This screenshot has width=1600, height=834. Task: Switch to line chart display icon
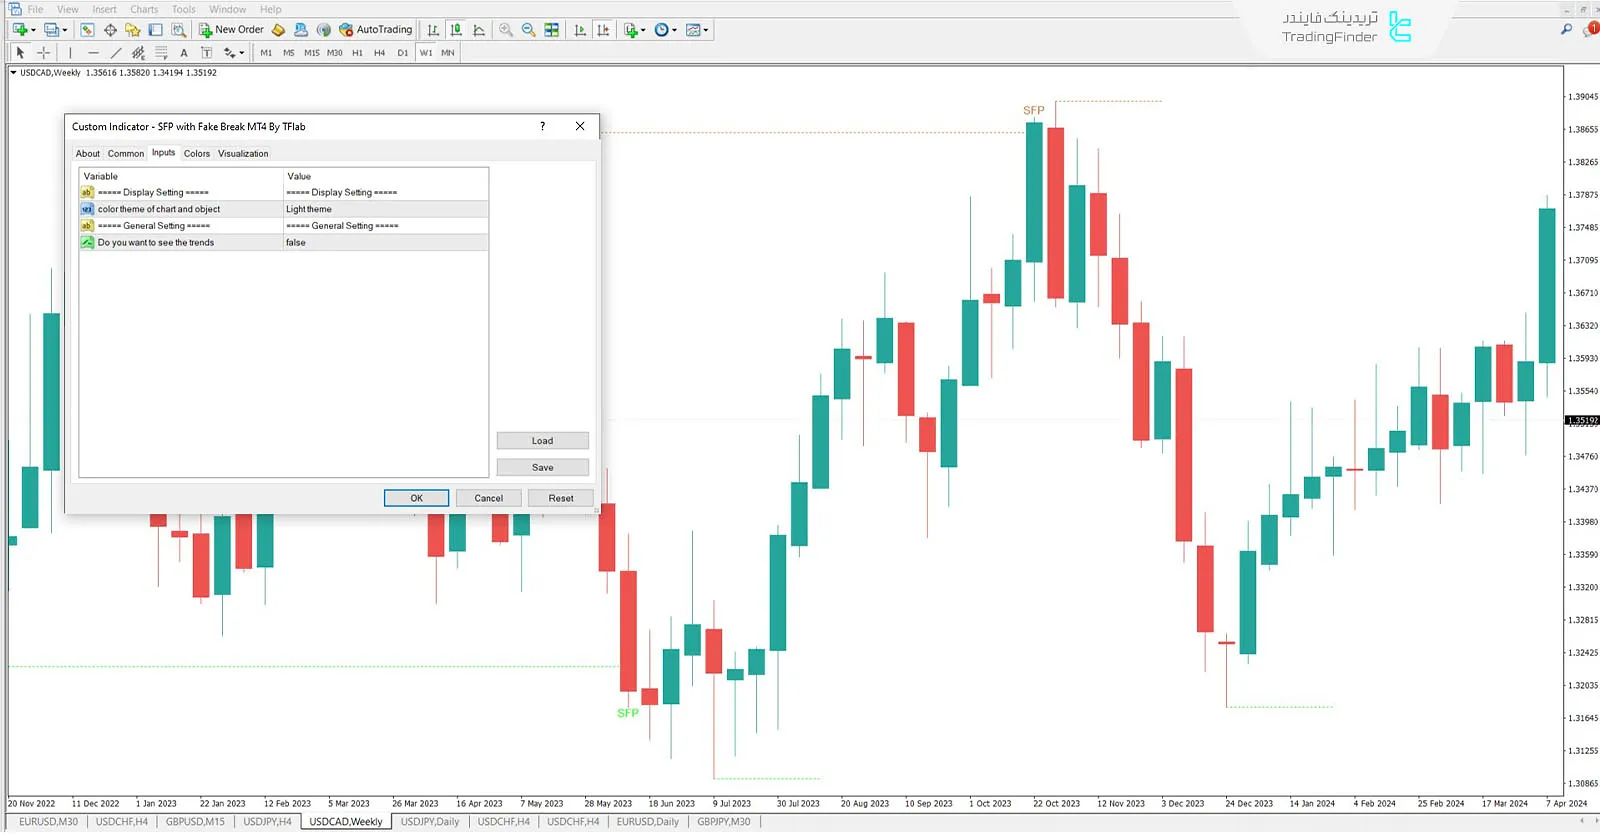(479, 30)
